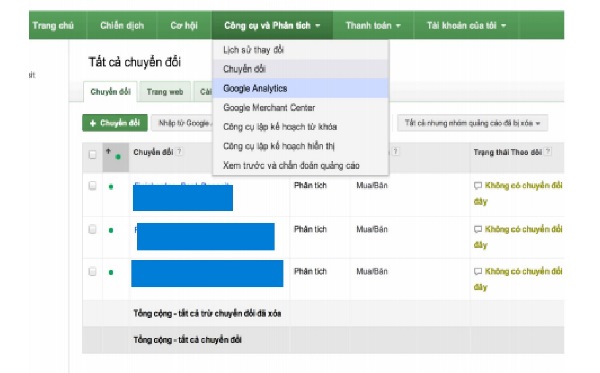
Task: Open the Tất cả nhưng nhóm quảng cáo filter dropdown
Action: 472,123
